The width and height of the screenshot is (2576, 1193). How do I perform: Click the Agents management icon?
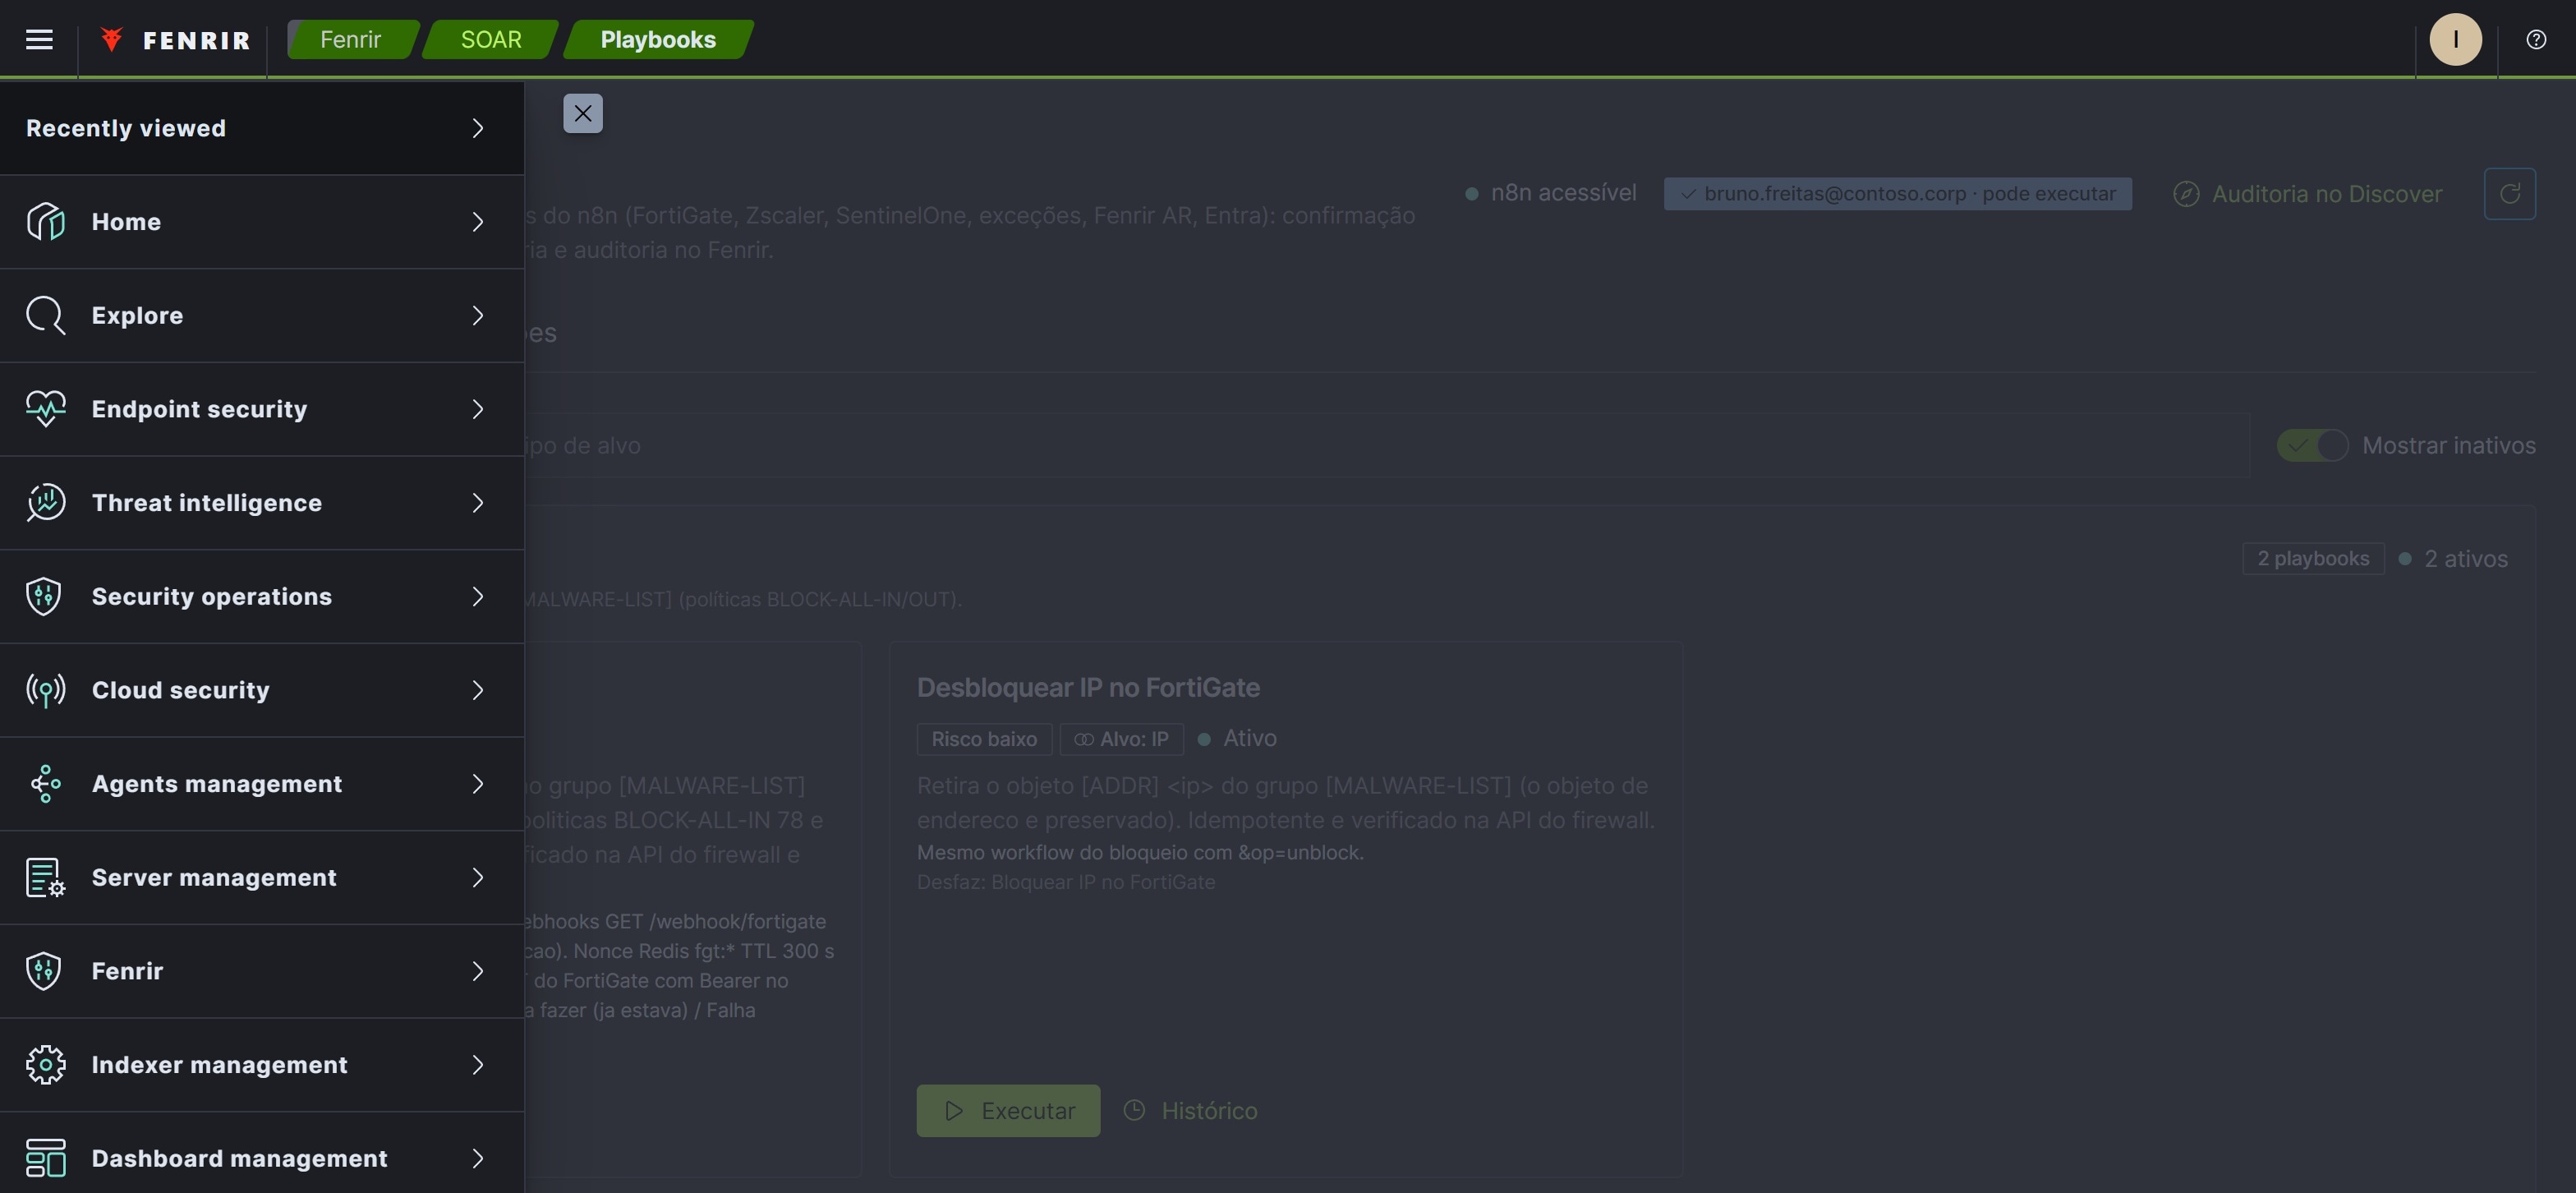click(x=45, y=784)
